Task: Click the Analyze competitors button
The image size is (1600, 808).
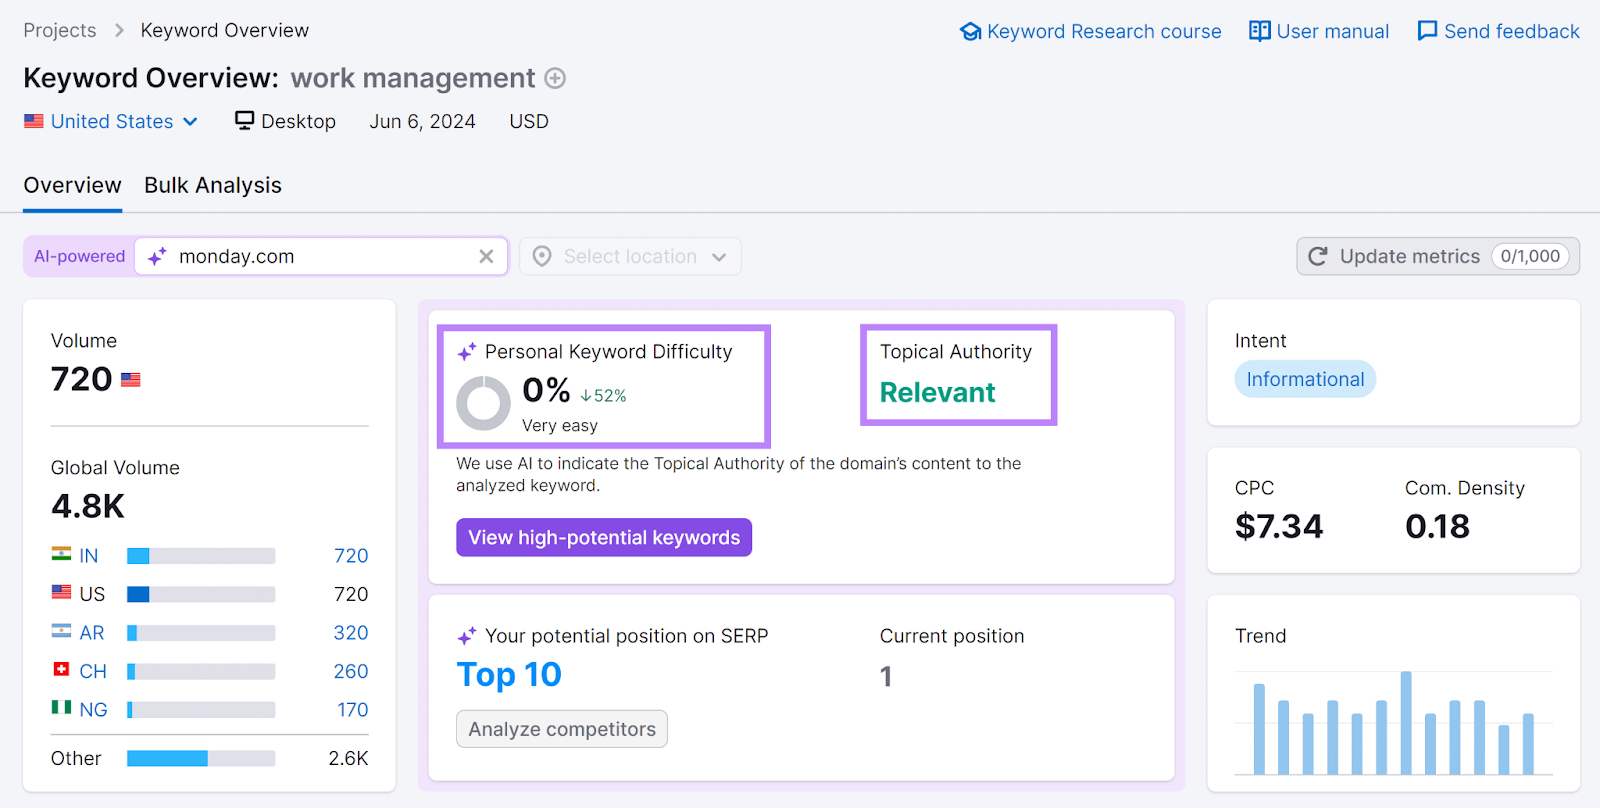Action: point(562,729)
